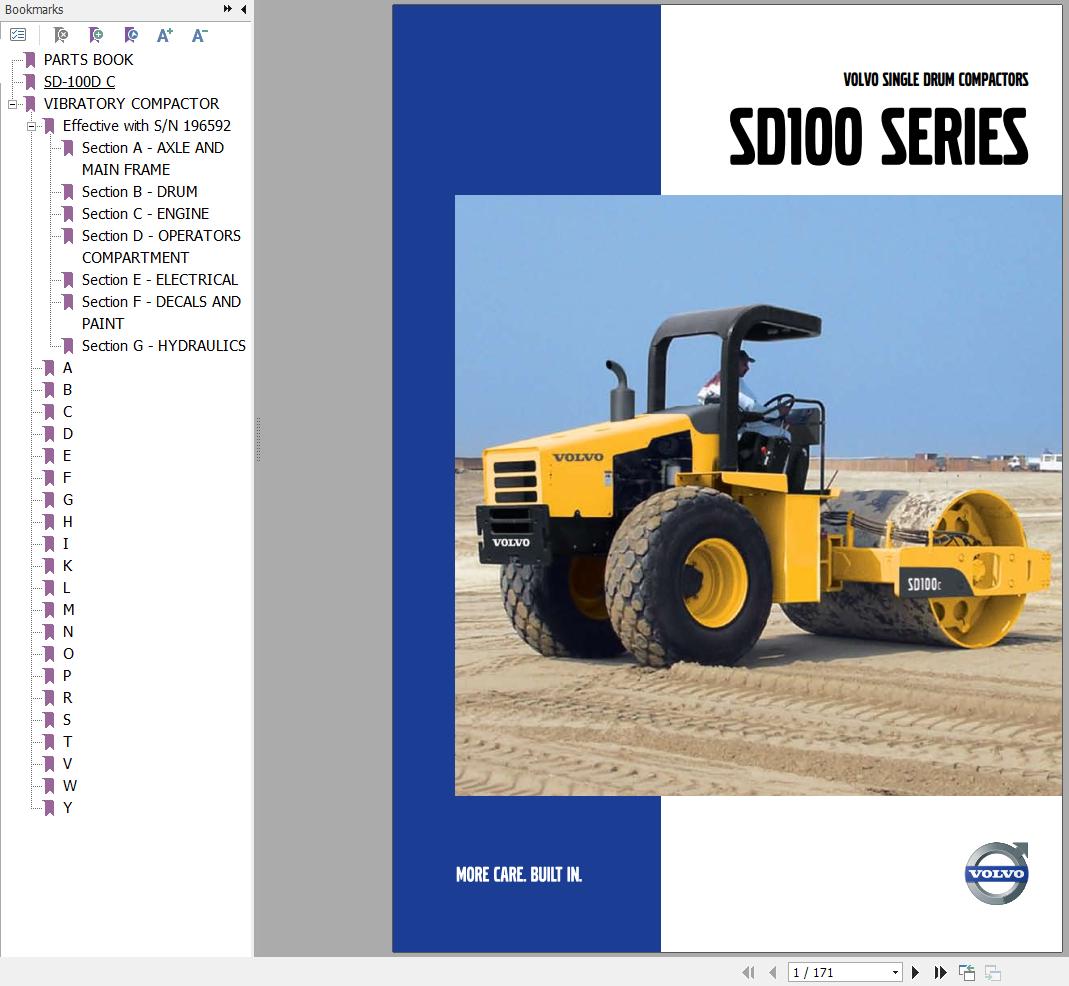
Task: Jump to index bookmark C
Action: click(67, 412)
